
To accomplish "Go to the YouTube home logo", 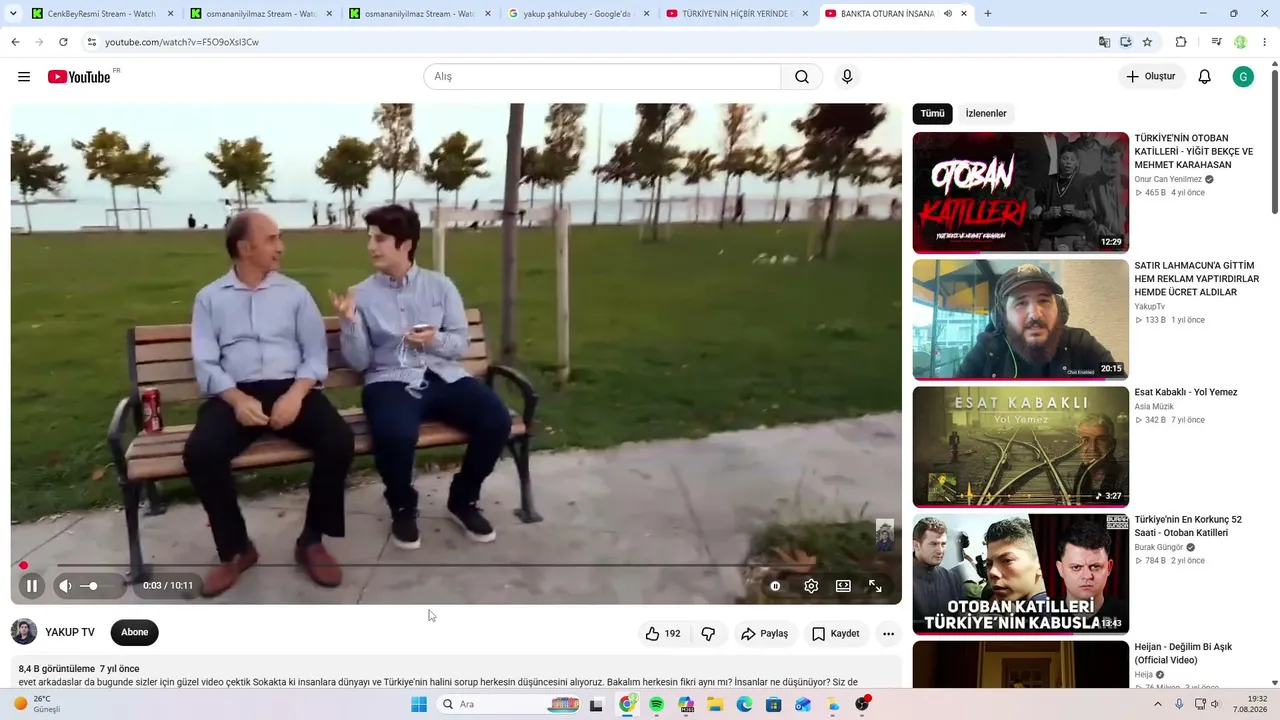I will (x=79, y=77).
